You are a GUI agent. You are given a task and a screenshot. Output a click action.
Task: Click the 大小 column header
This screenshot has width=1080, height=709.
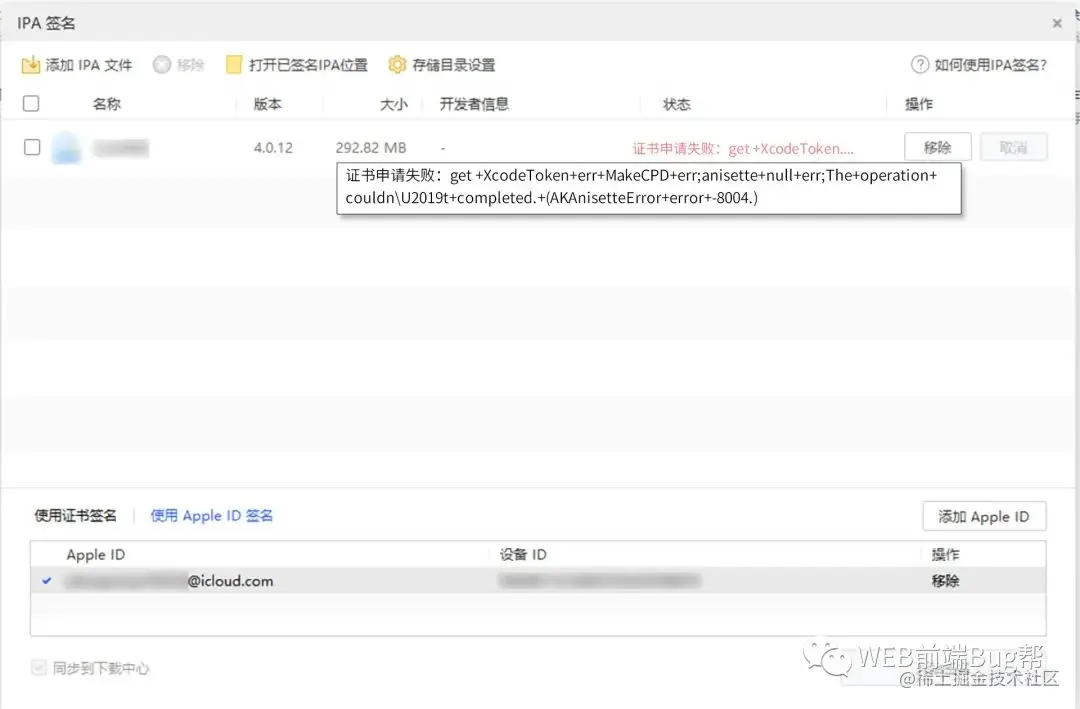[394, 104]
